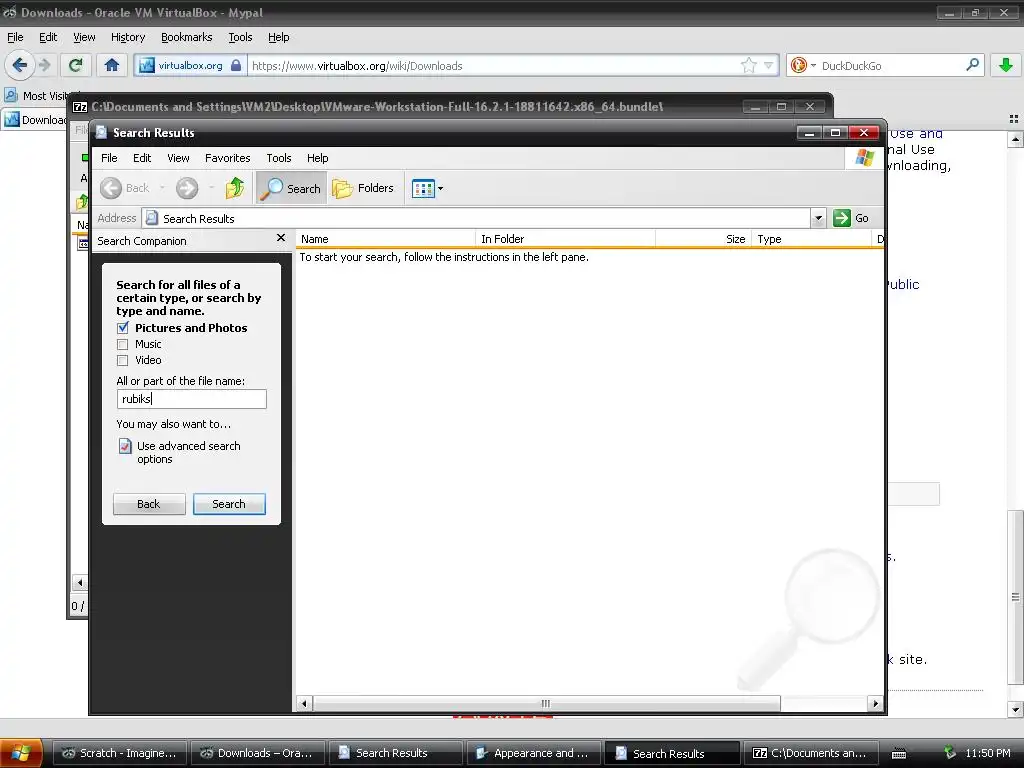The height and width of the screenshot is (768, 1024).
Task: Click the Search button in Search Companion
Action: [229, 504]
